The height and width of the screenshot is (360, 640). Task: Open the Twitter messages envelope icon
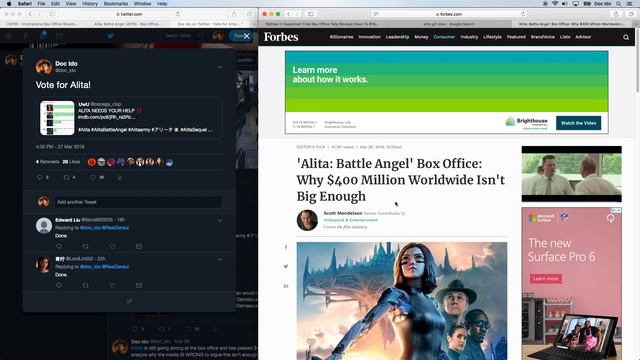pos(60,36)
